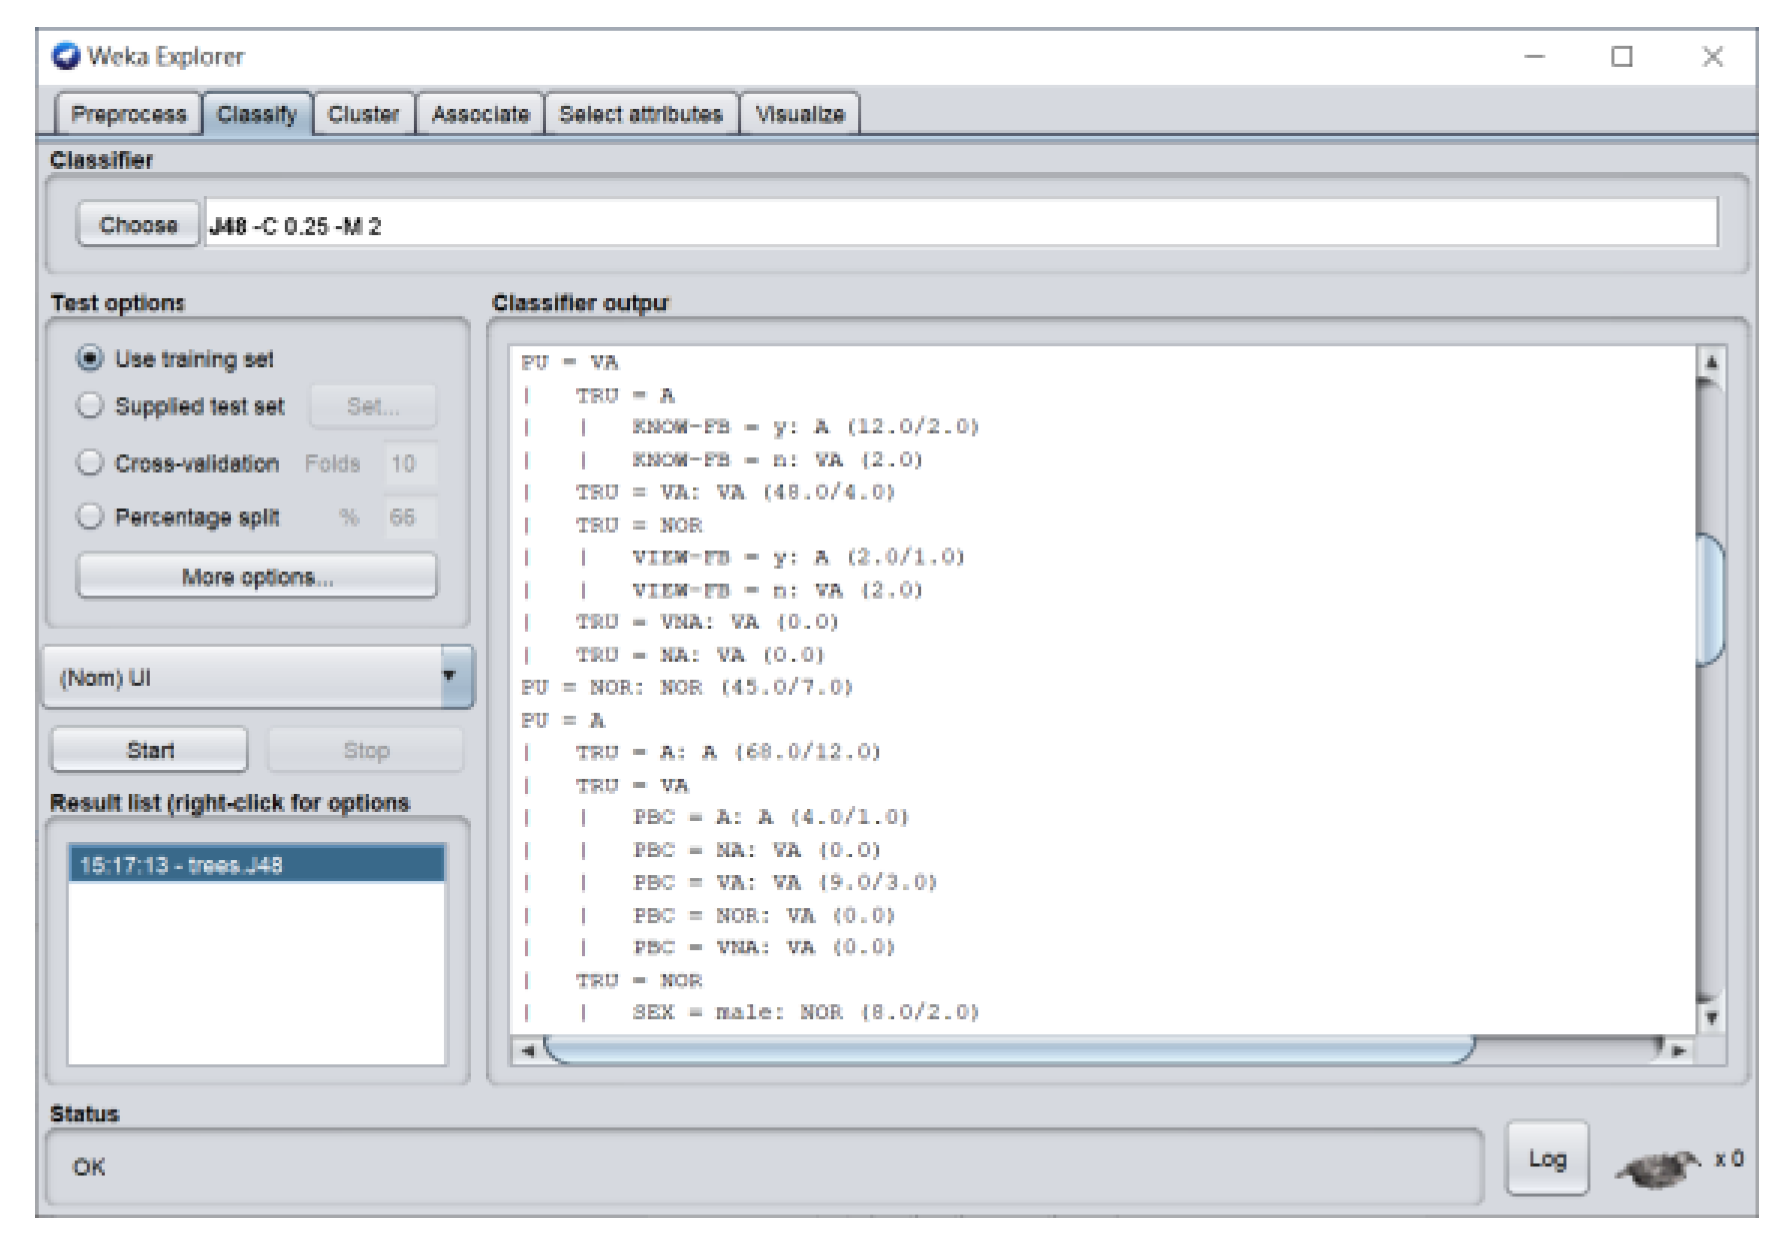The width and height of the screenshot is (1791, 1250).
Task: Maximize the Weka Explorer window
Action: point(1622,57)
